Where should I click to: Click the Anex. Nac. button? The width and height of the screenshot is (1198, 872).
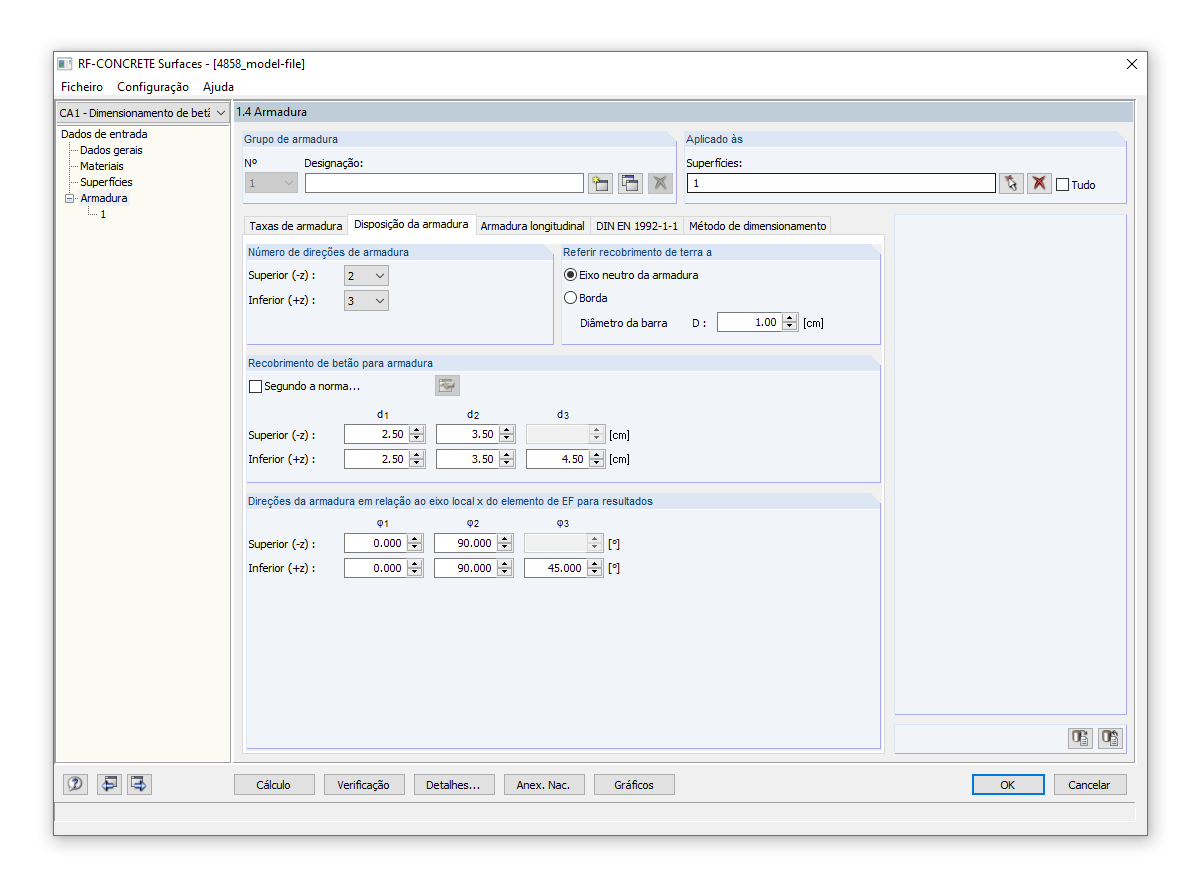pyautogui.click(x=543, y=785)
